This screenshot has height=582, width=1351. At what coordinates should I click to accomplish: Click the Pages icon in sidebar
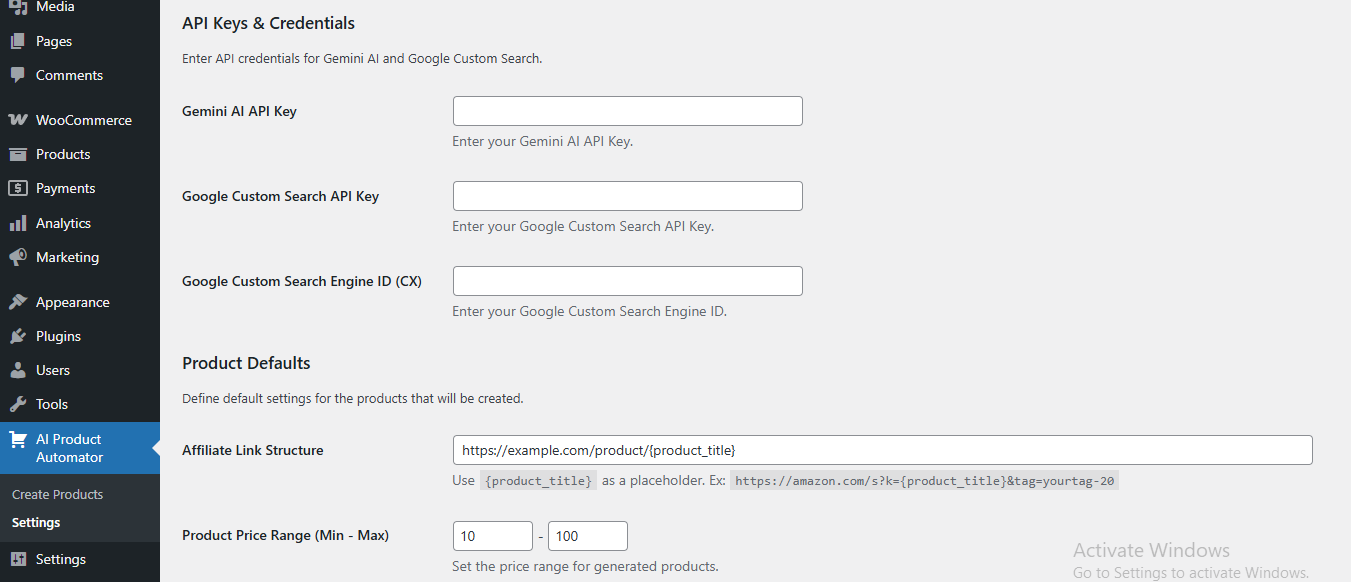17,41
